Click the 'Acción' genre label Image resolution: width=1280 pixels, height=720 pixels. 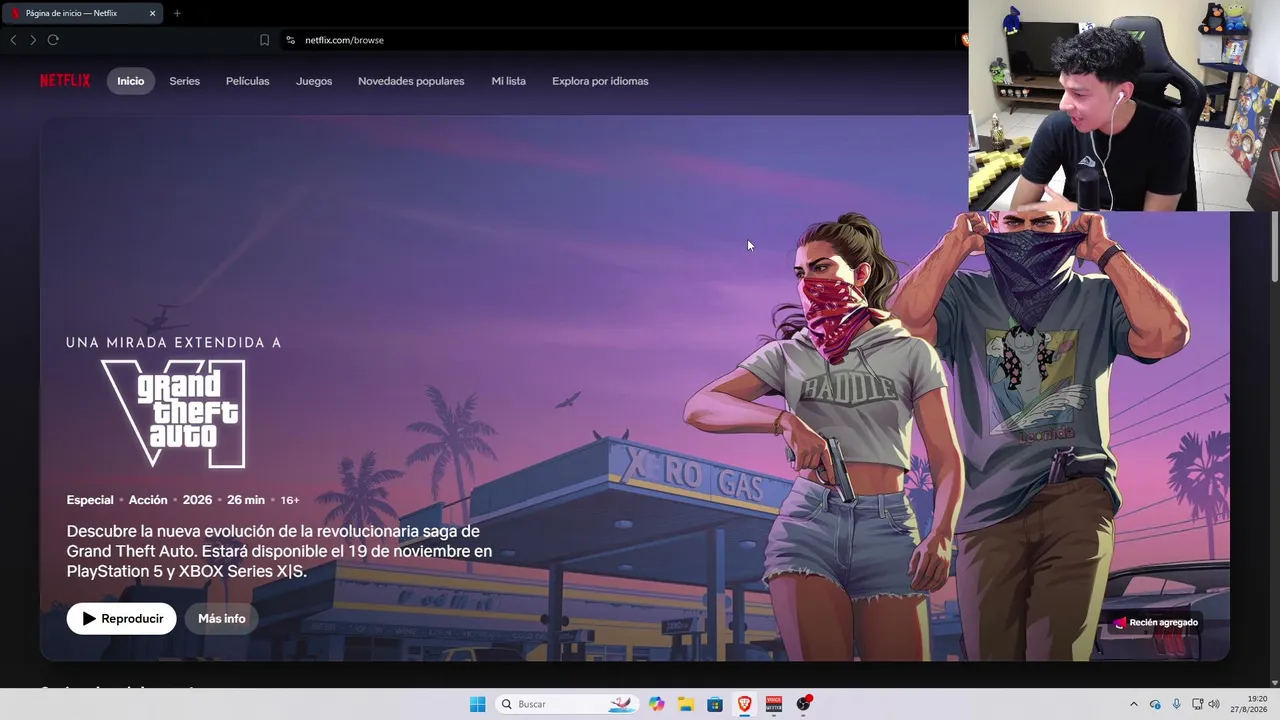pyautogui.click(x=148, y=500)
